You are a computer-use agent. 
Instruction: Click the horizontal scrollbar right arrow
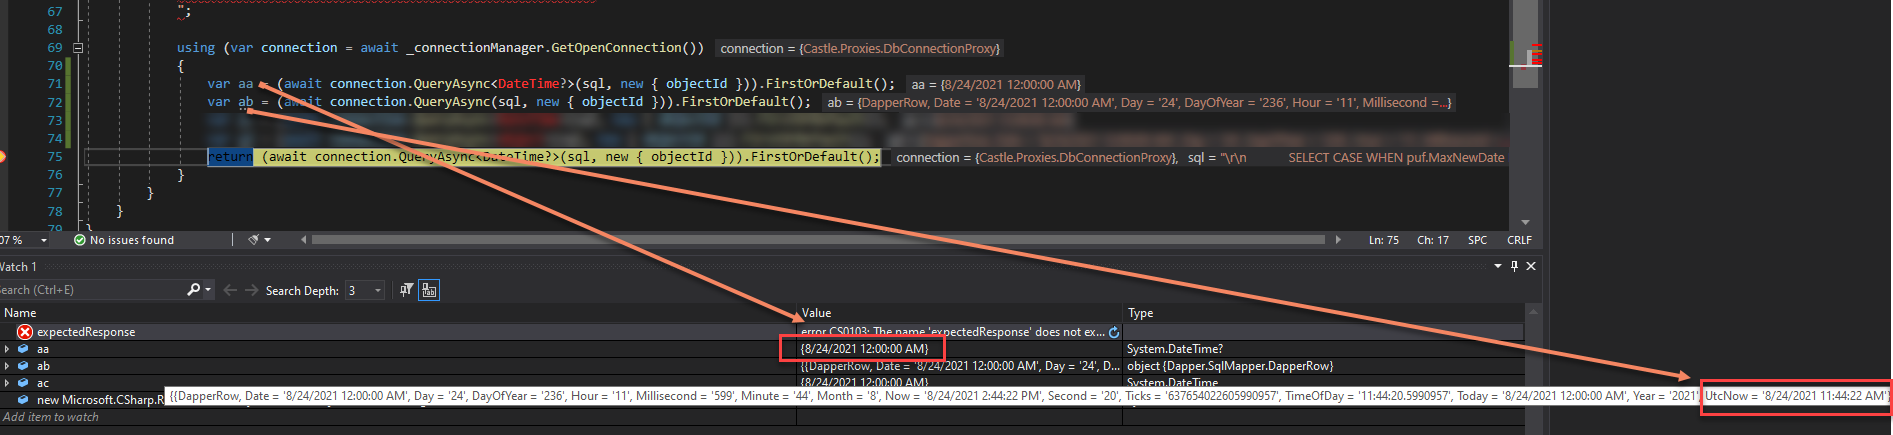[x=1338, y=240]
